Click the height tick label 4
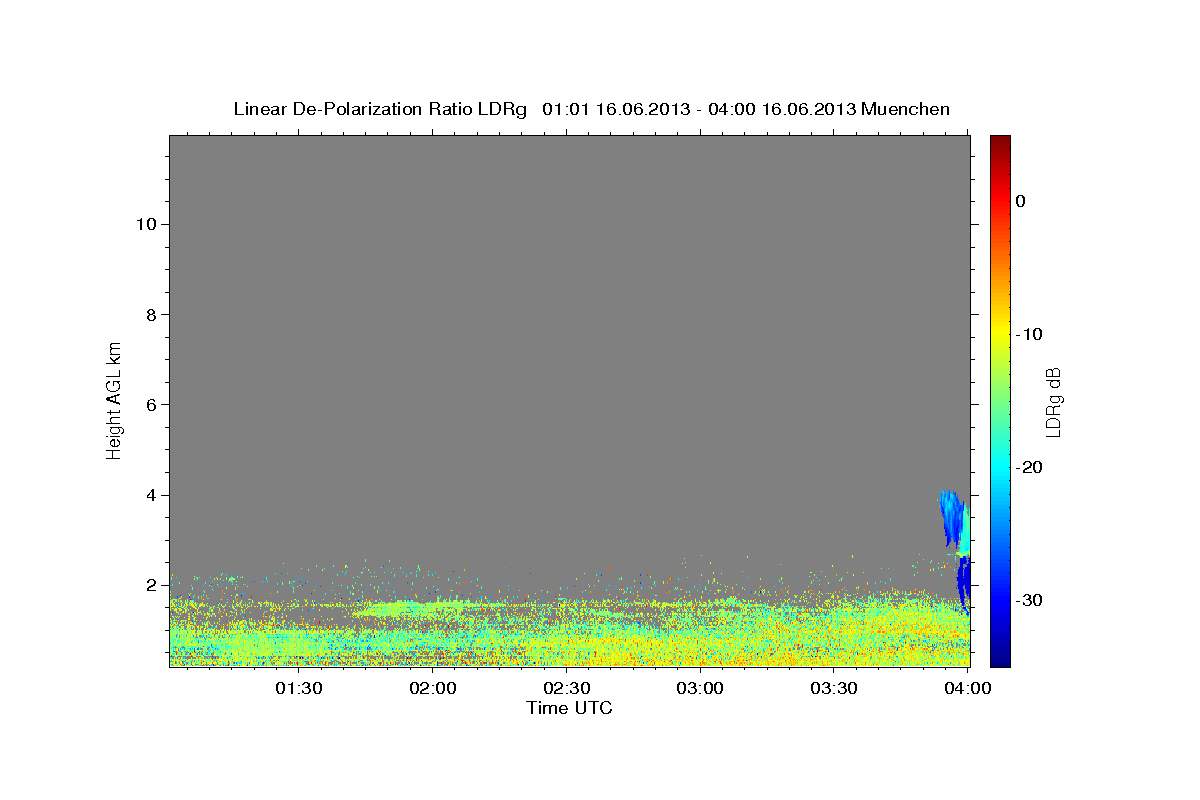Screen dimensions: 1200x800 tap(152, 495)
